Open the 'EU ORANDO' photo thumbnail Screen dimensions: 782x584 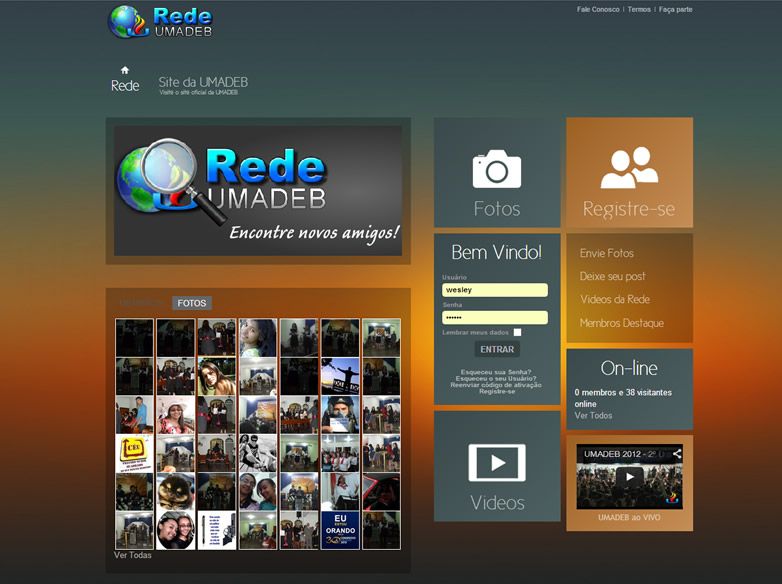coord(340,531)
